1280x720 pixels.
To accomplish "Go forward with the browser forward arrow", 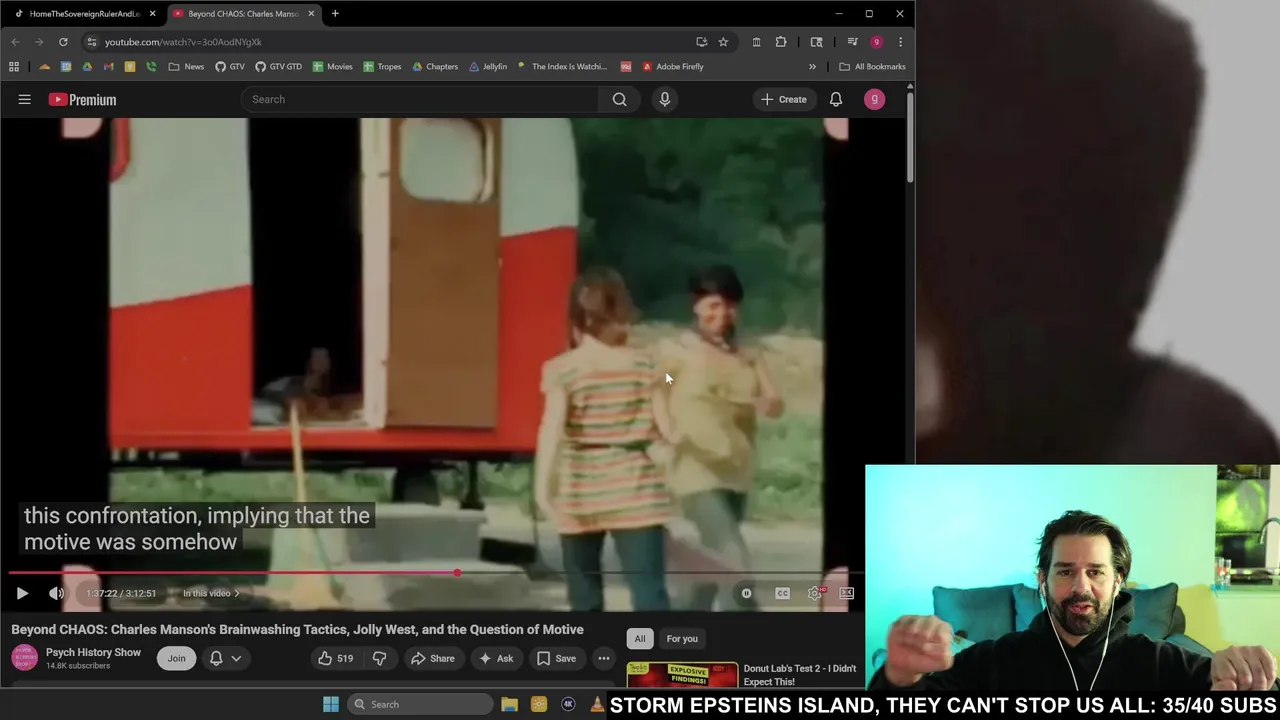I will (x=39, y=42).
